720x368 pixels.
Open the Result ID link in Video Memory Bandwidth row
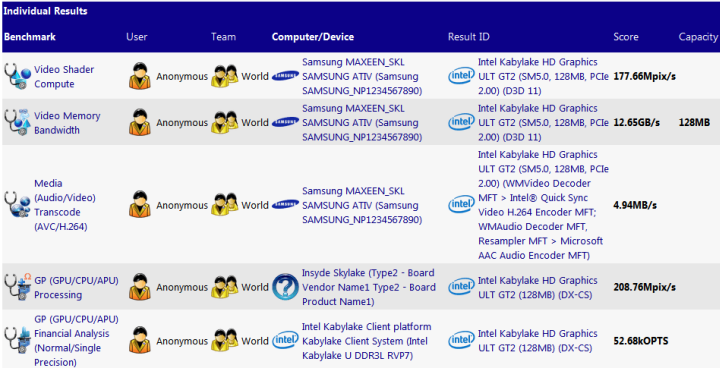543,123
